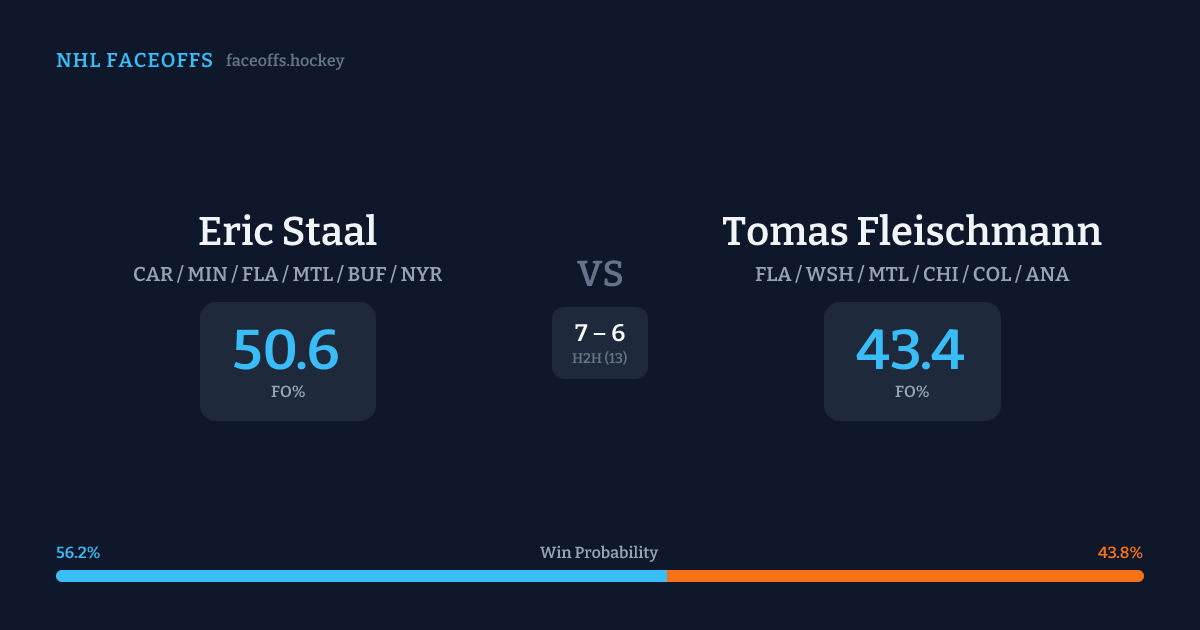Click the H2H (13) label
The width and height of the screenshot is (1200, 630).
click(x=600, y=358)
